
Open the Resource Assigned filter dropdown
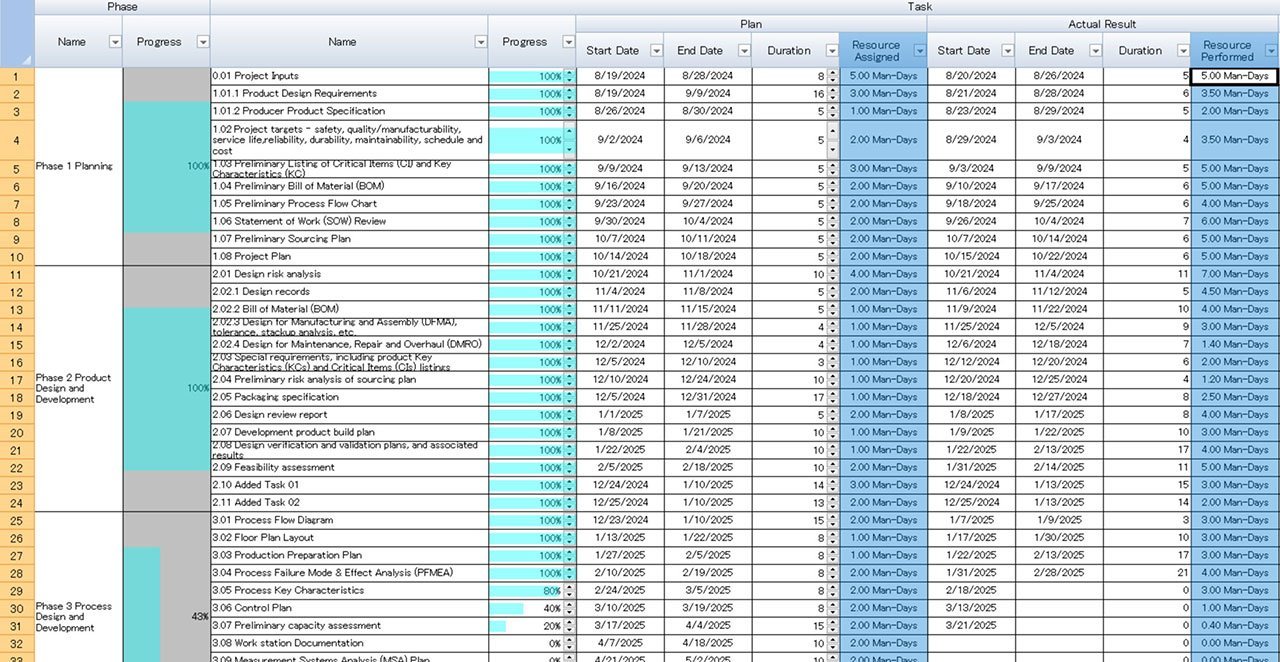point(919,51)
